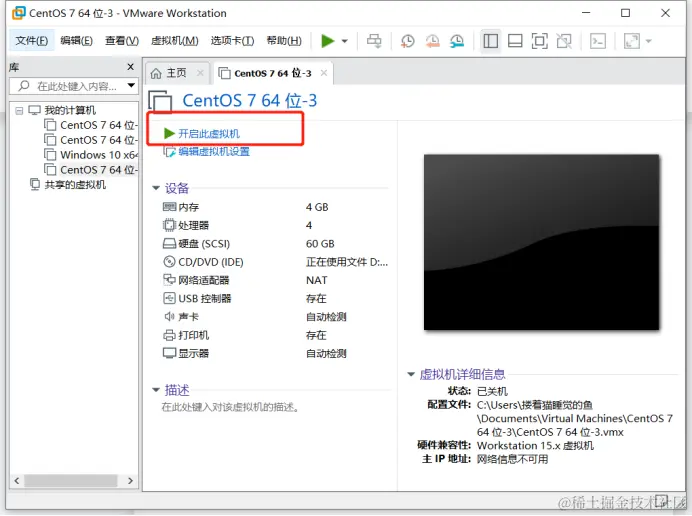Click the stretch guest display icon

pyautogui.click(x=632, y=41)
